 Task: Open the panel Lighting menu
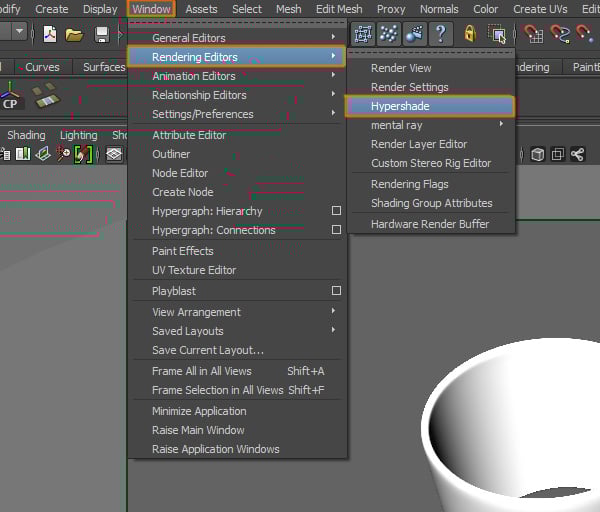(x=78, y=135)
